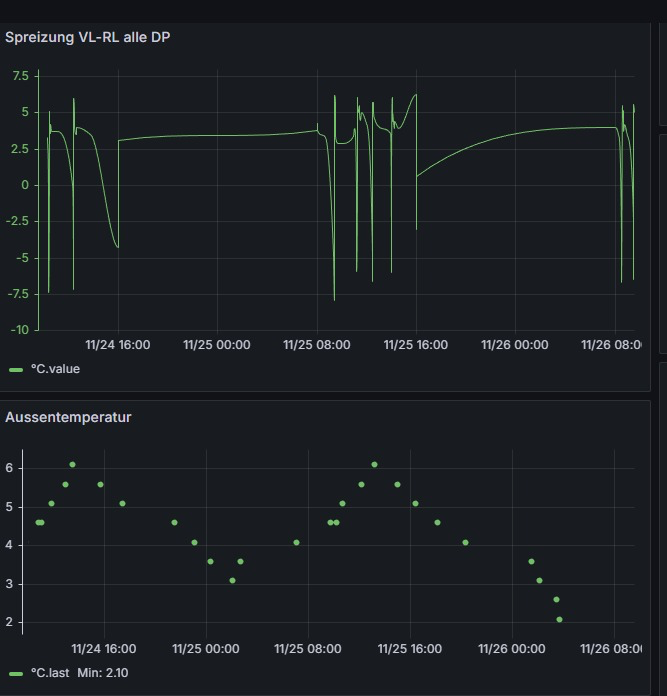Click the 11/24 16:00 label on the Spreizung axis
Viewport: 667px width, 696px height.
point(118,345)
